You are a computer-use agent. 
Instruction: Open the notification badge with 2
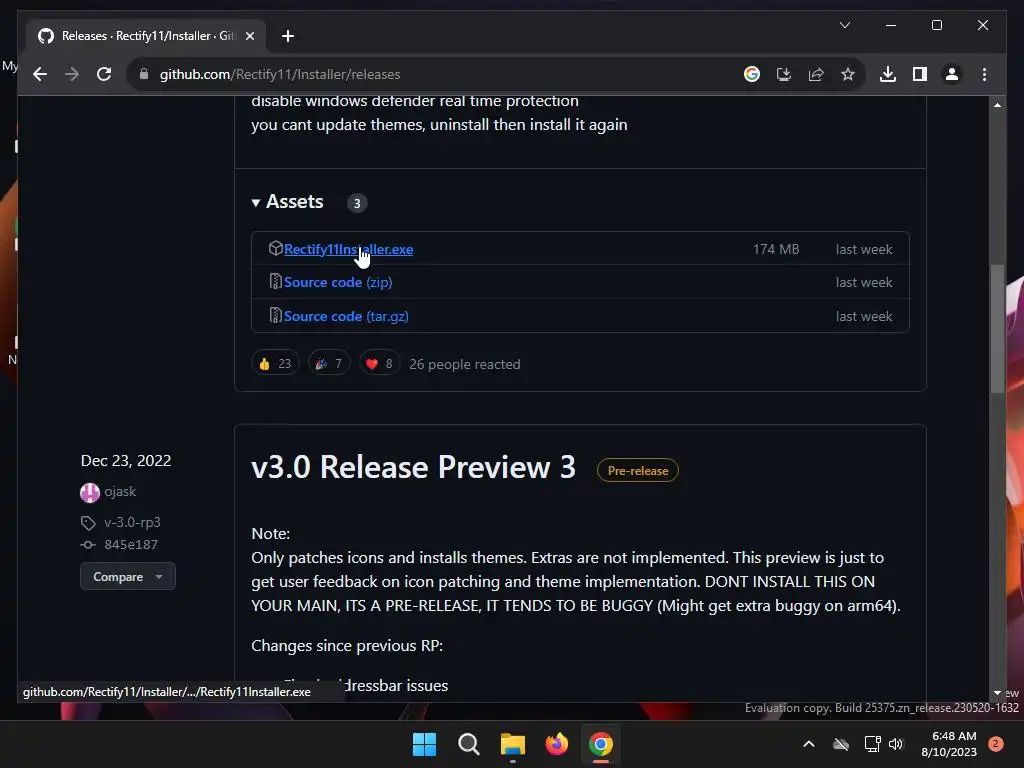995,744
